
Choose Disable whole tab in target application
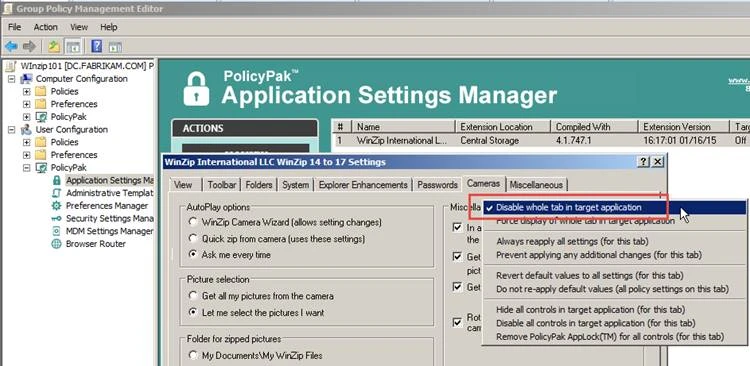[x=615, y=208]
